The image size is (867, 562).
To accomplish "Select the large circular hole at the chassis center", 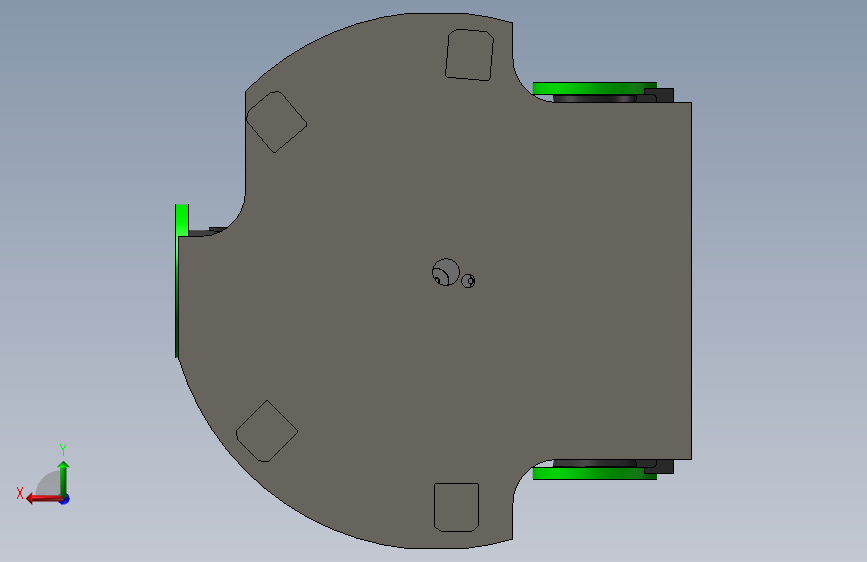I will (x=446, y=272).
